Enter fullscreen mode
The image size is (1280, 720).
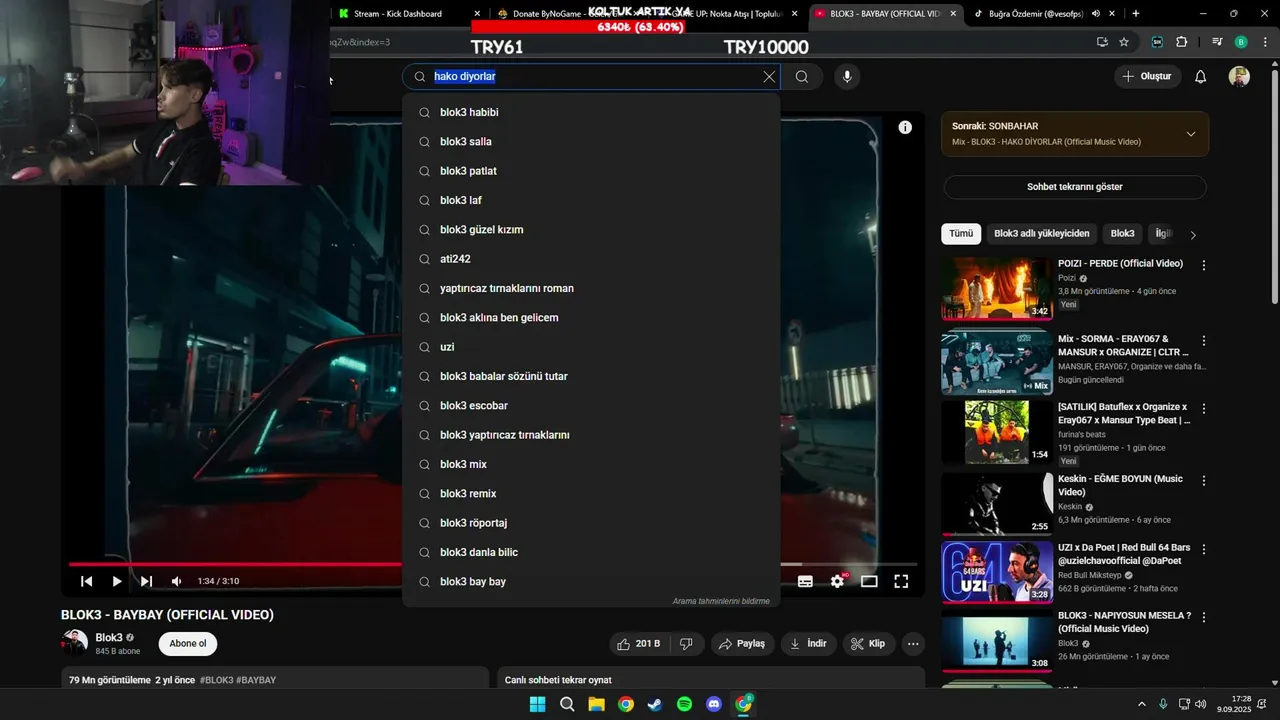click(x=901, y=581)
